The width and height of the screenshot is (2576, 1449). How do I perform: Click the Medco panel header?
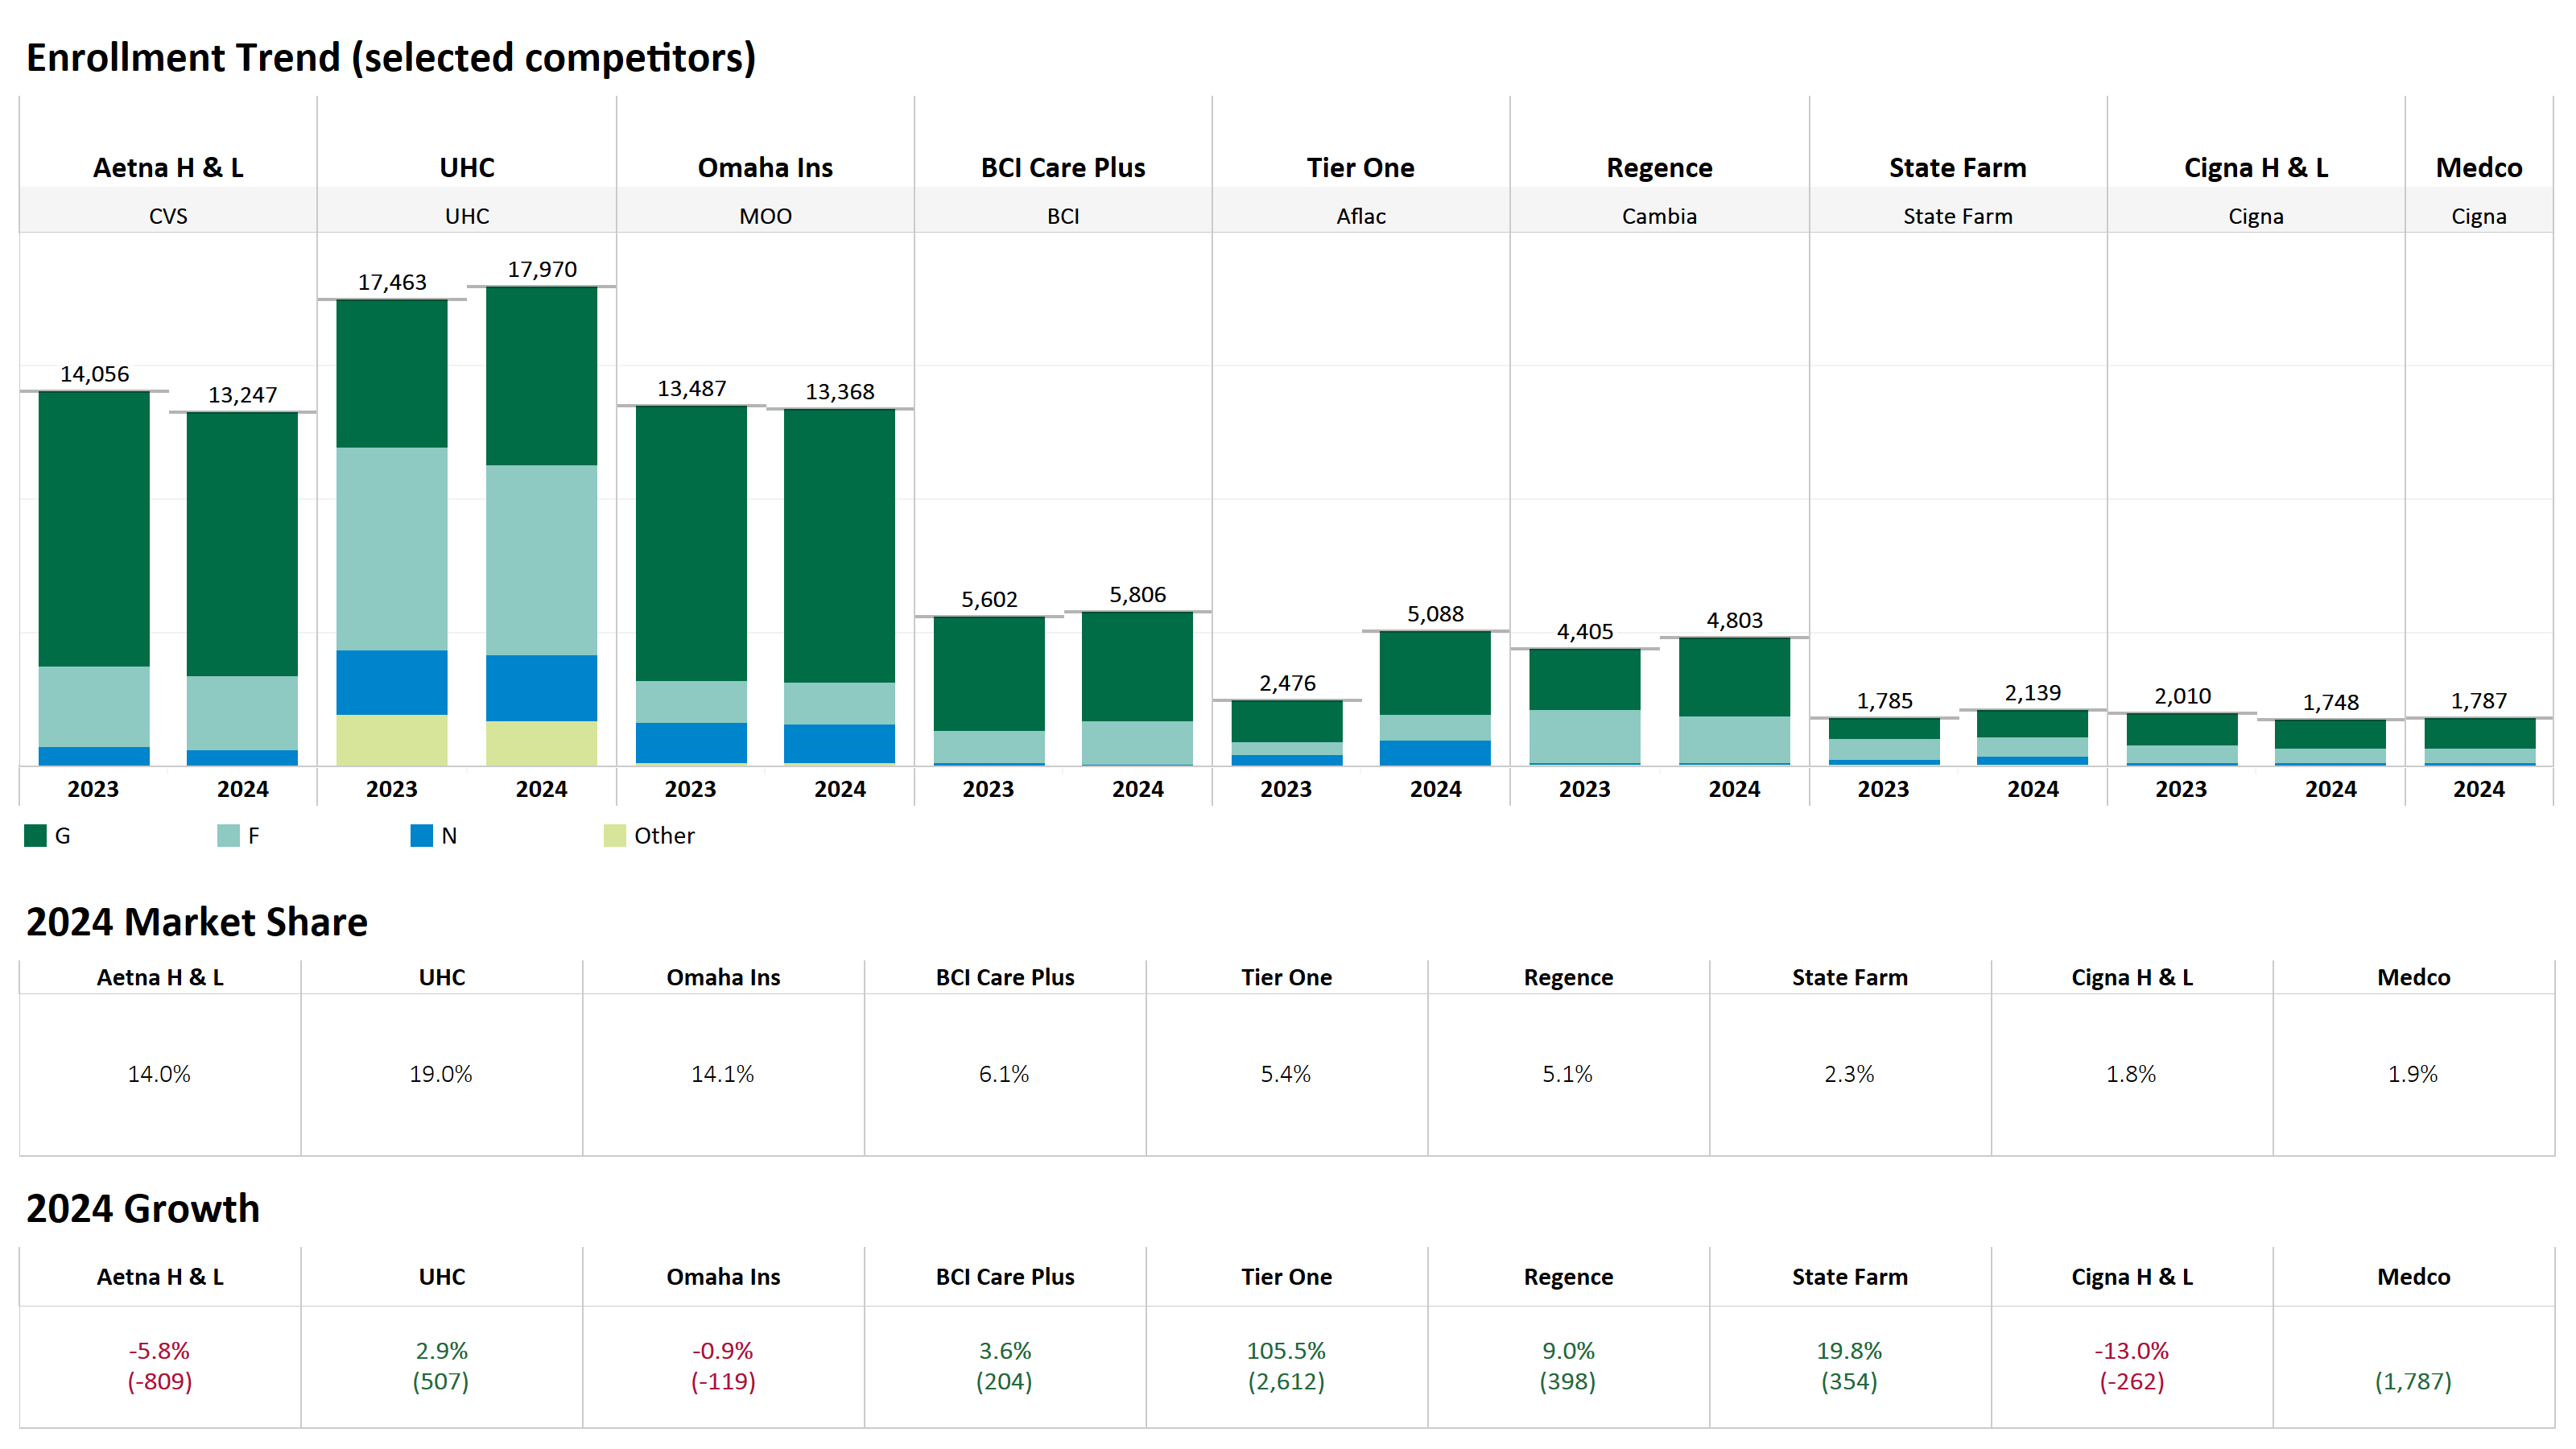2479,167
